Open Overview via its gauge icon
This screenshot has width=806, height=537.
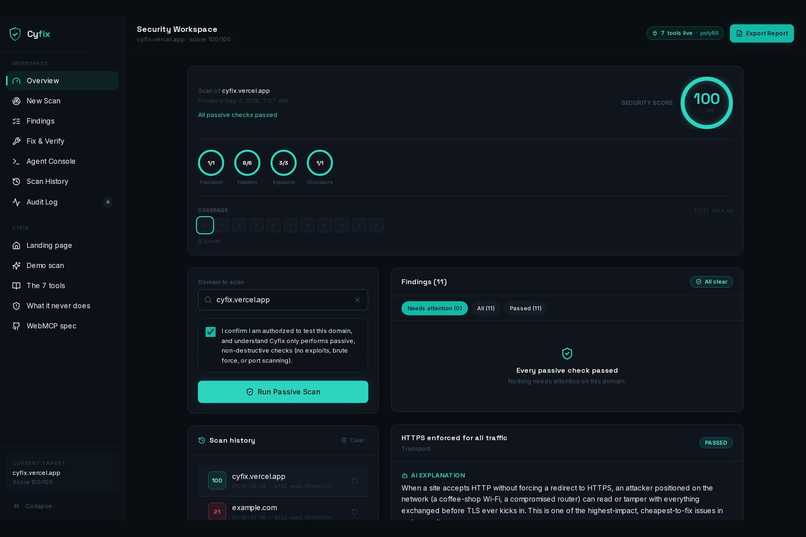pos(16,81)
